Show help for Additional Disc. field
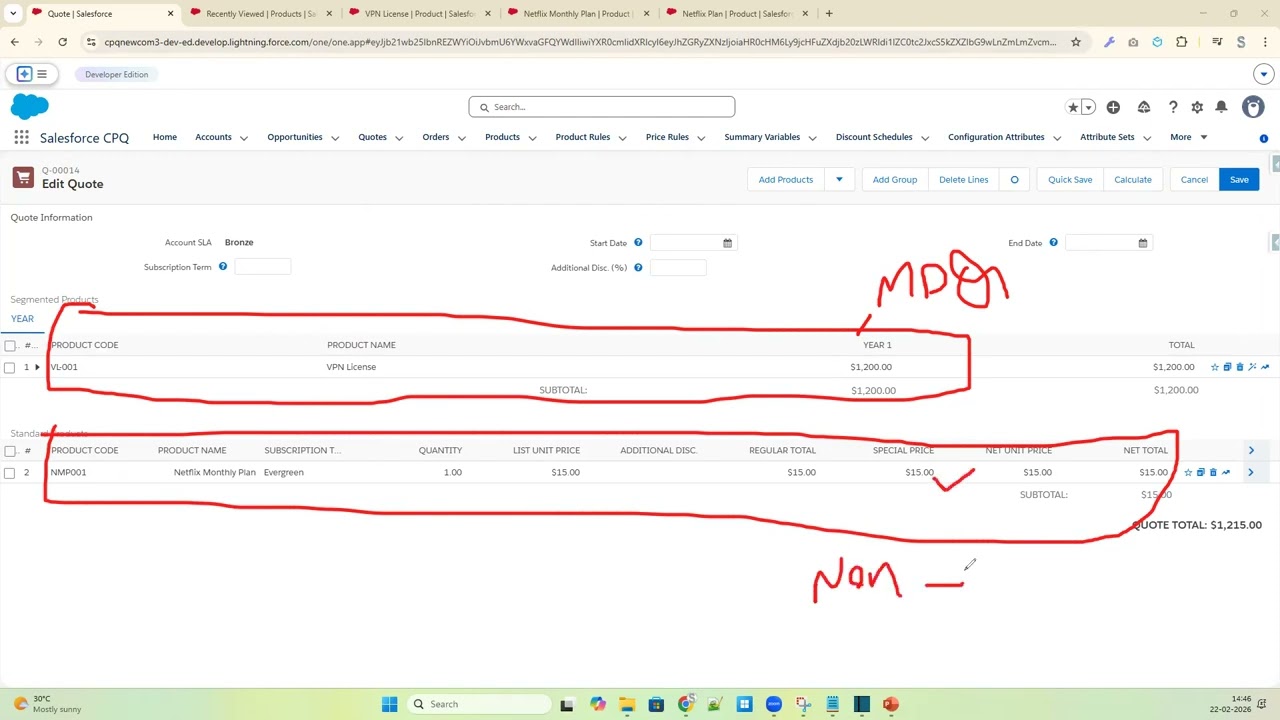 638,267
